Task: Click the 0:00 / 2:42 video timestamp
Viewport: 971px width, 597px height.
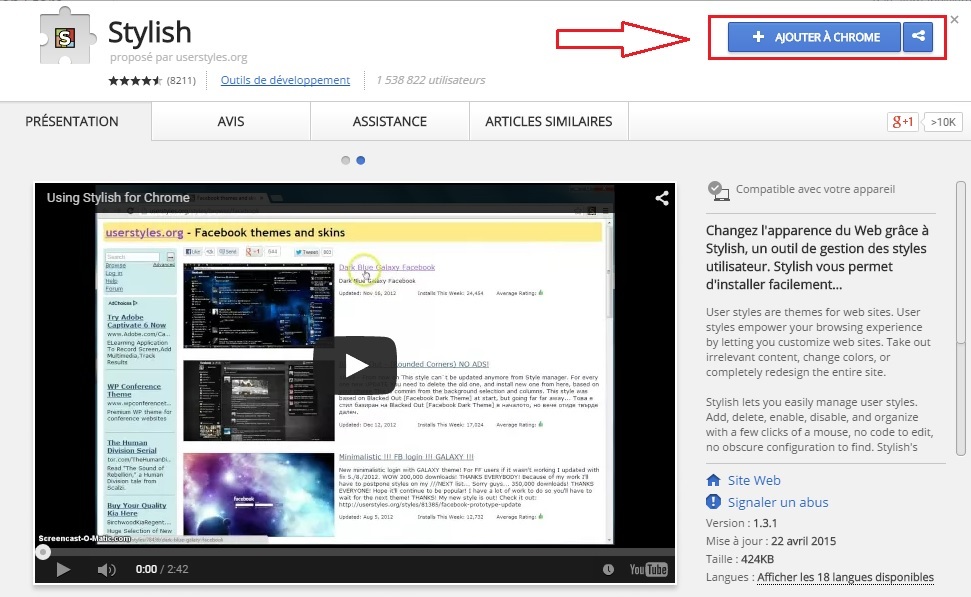Action: pos(162,569)
